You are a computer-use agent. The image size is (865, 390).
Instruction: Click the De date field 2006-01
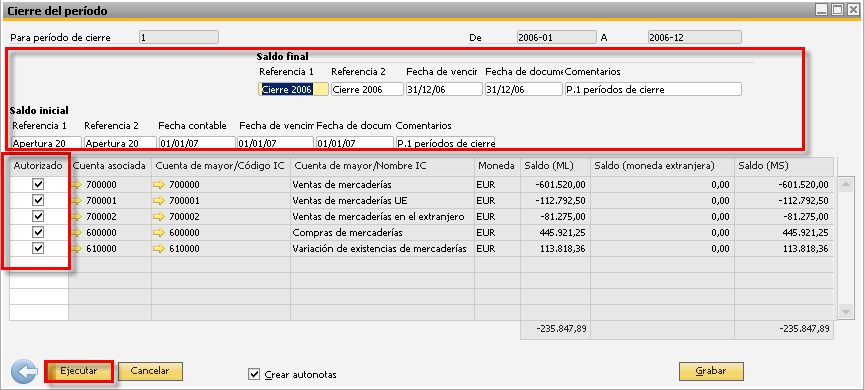[x=557, y=38]
